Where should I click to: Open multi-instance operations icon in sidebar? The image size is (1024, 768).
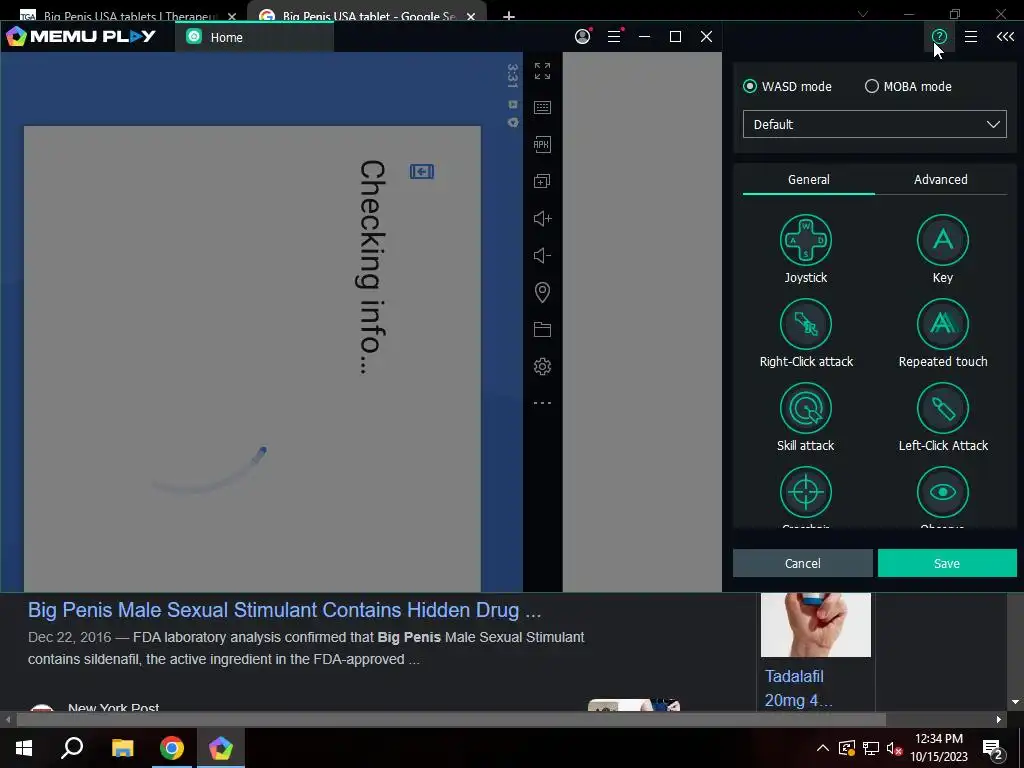542,182
